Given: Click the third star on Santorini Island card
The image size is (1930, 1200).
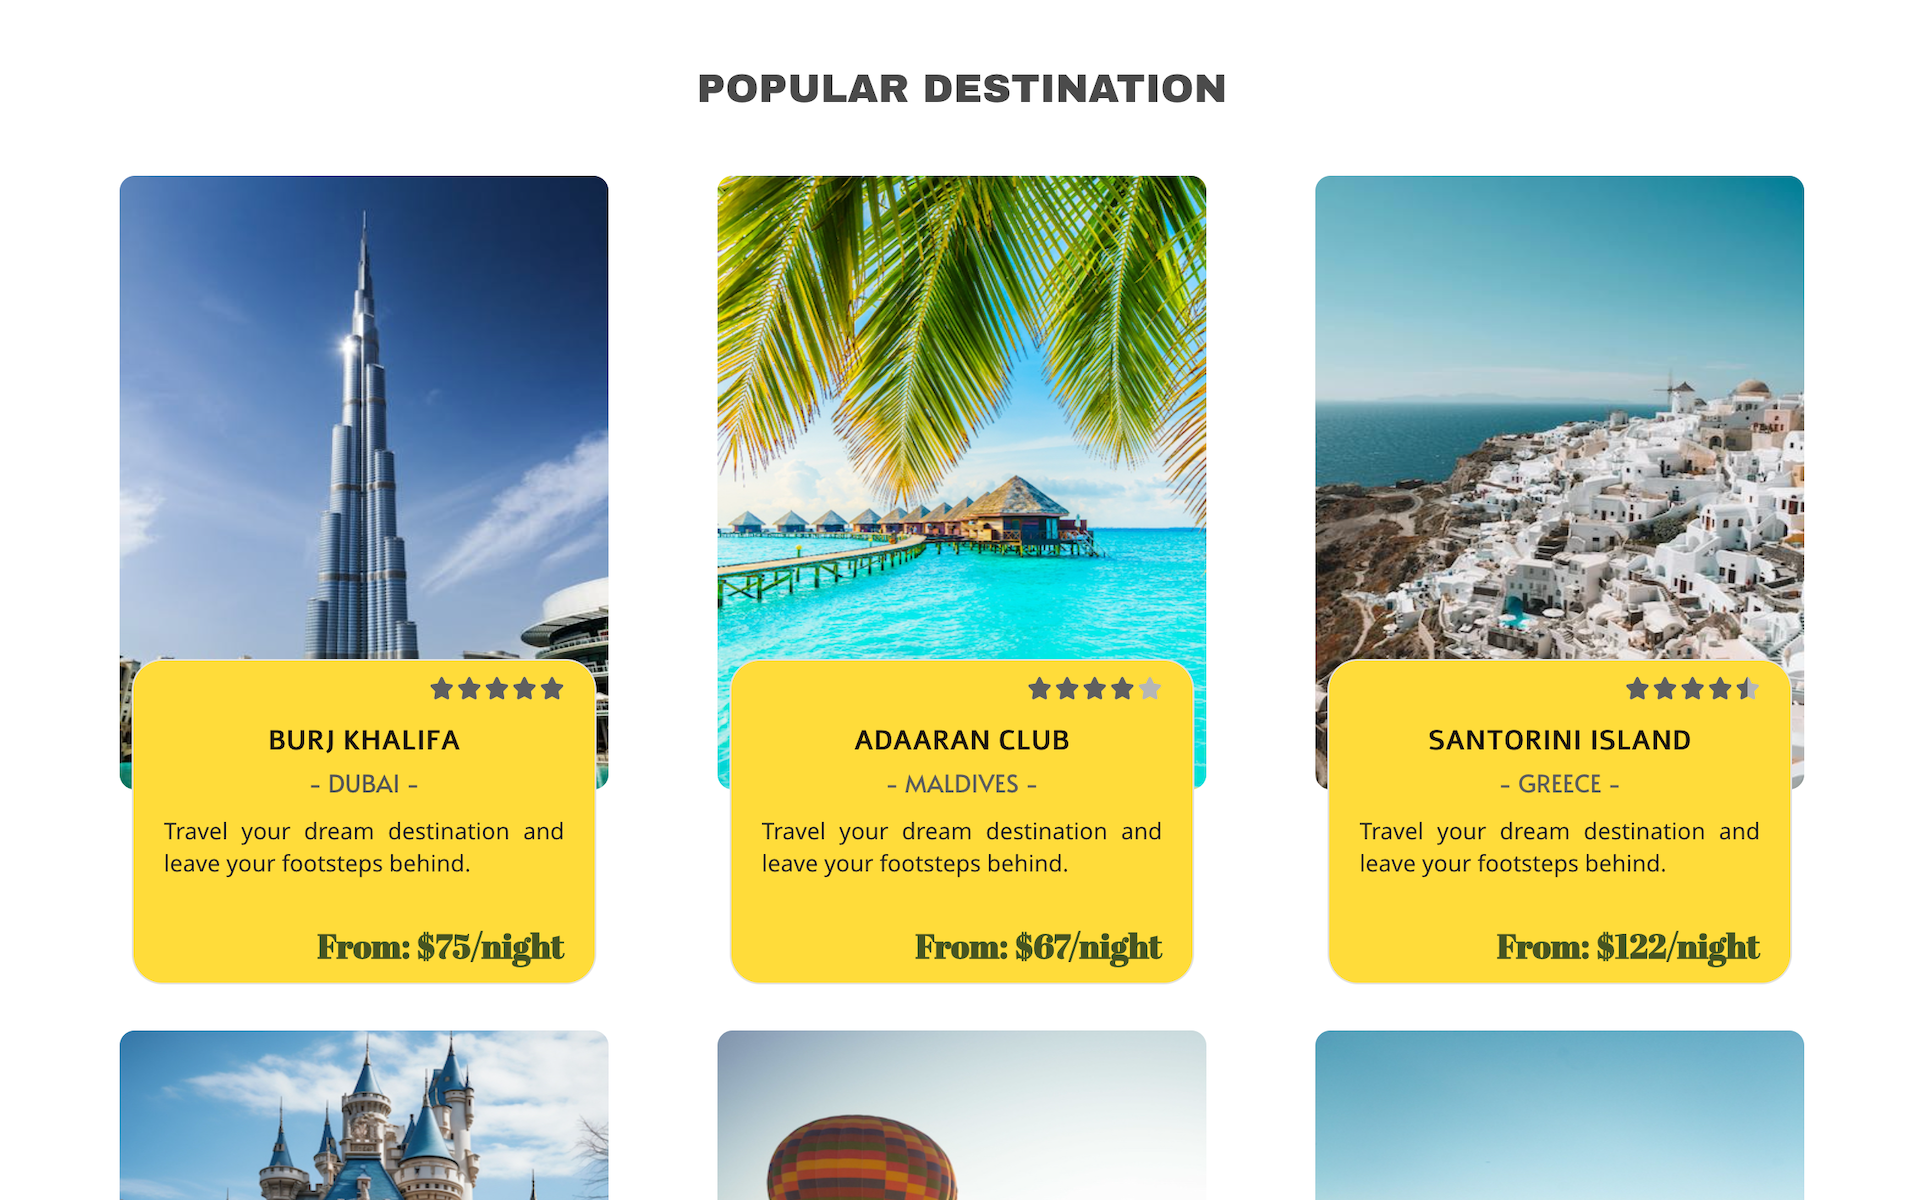Looking at the screenshot, I should 1693,689.
